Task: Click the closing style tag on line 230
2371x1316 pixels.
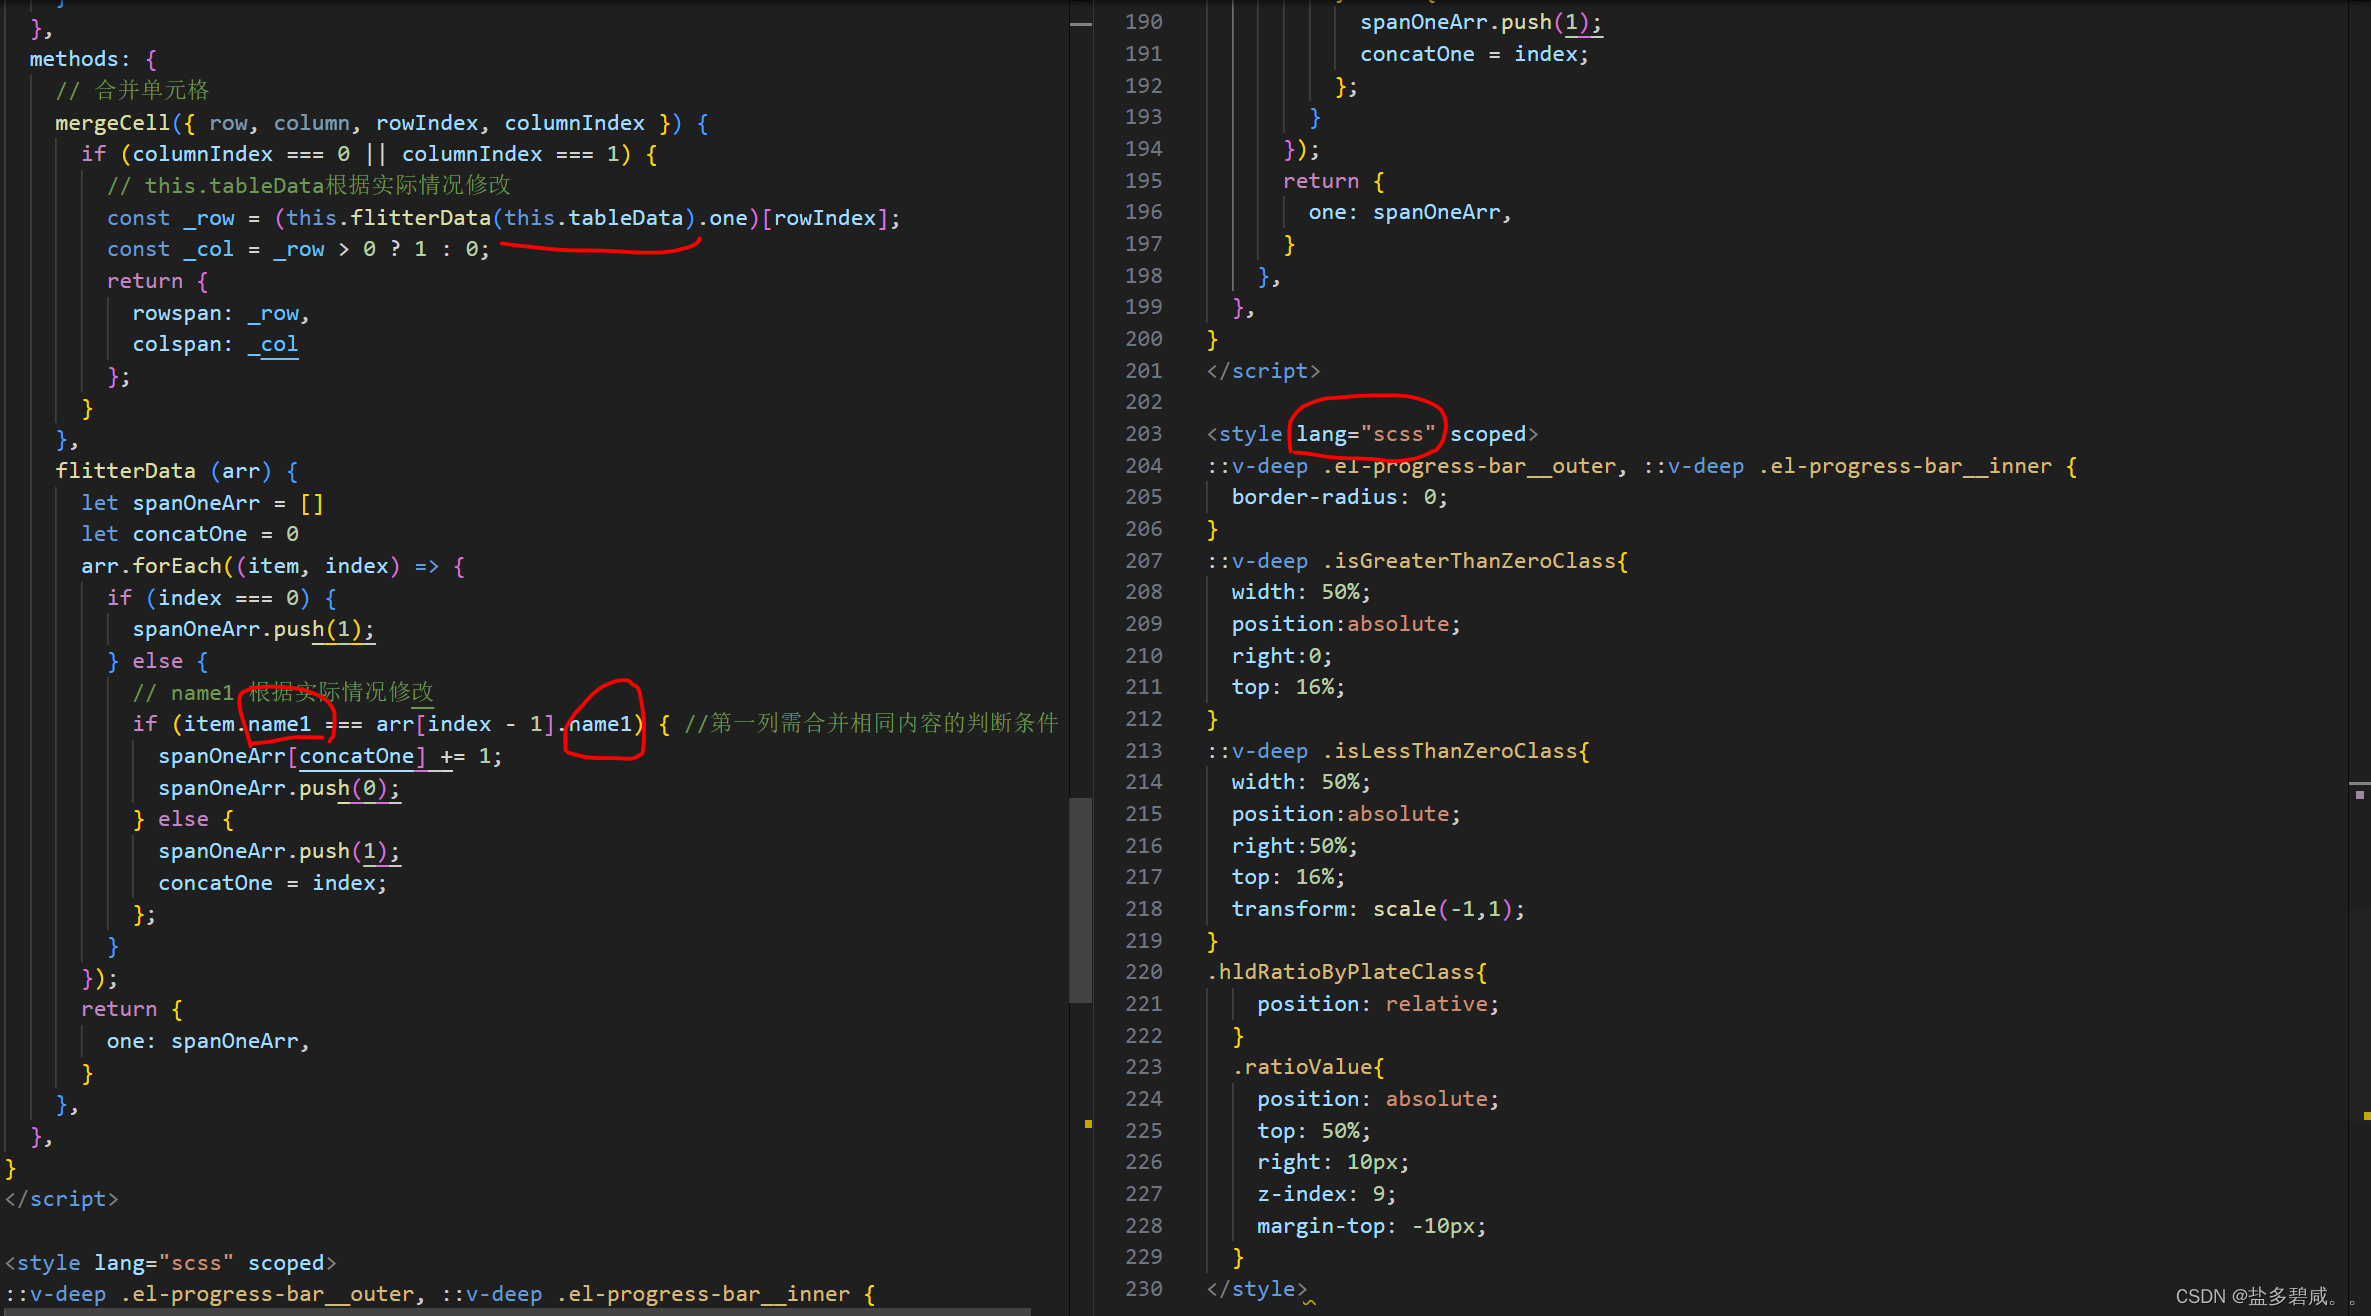Action: point(1256,1289)
